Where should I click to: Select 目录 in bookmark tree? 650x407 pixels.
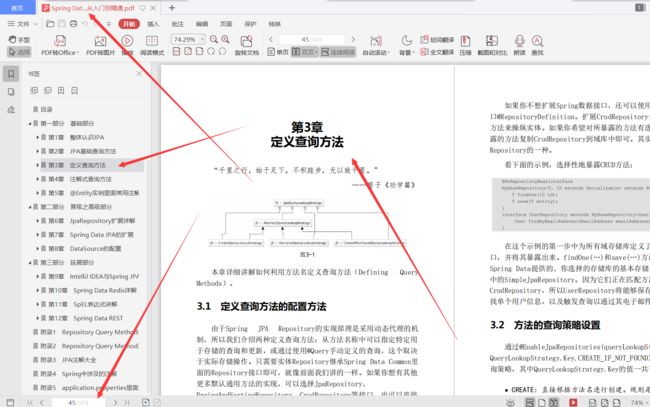coord(43,109)
